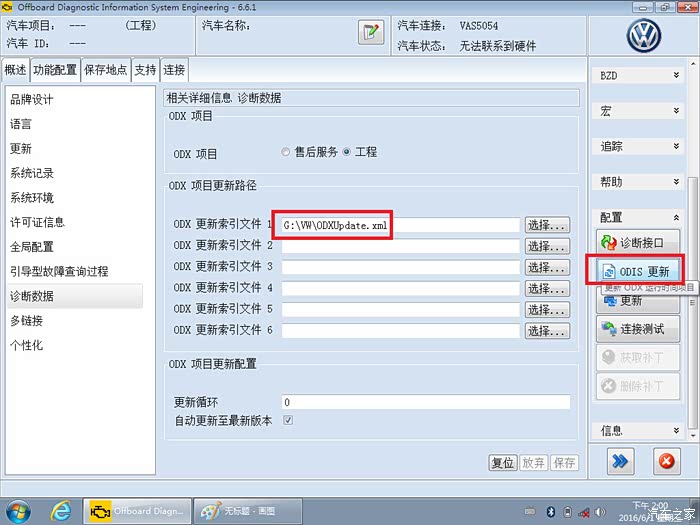Select 系统环境 in the left list
This screenshot has width=700, height=525.
pos(75,197)
